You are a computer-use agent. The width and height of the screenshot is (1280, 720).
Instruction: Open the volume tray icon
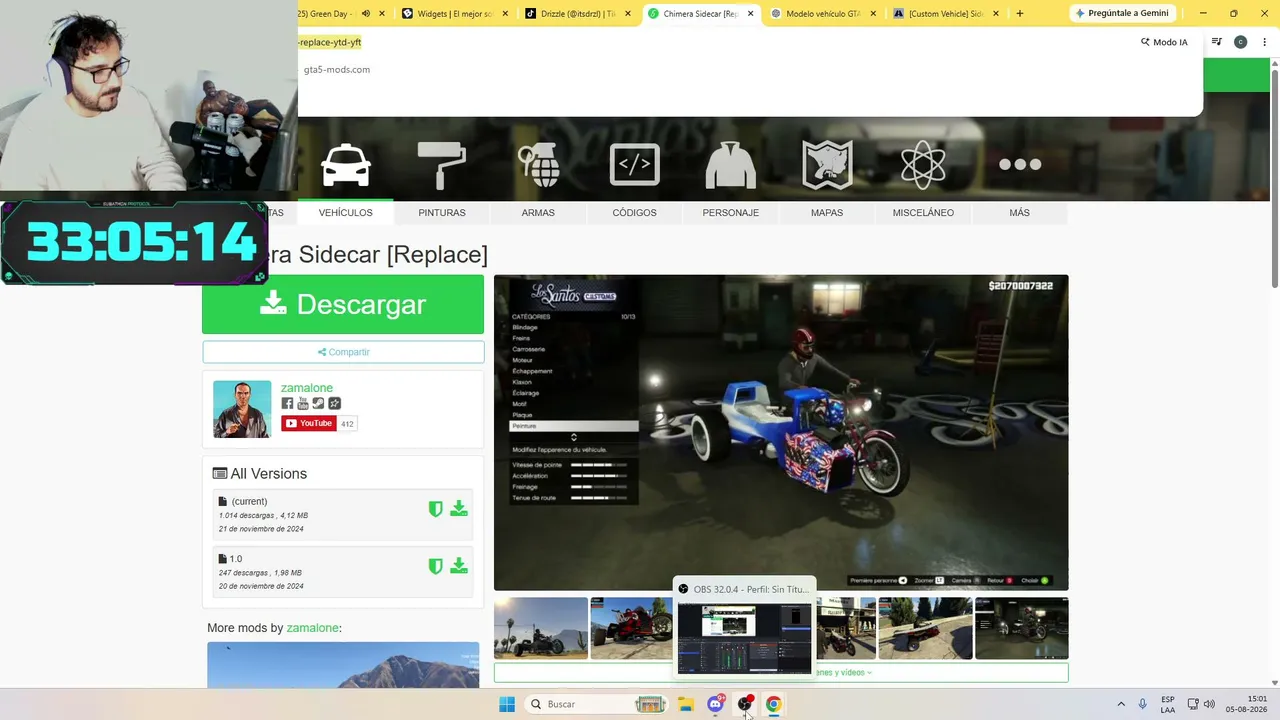point(1210,704)
